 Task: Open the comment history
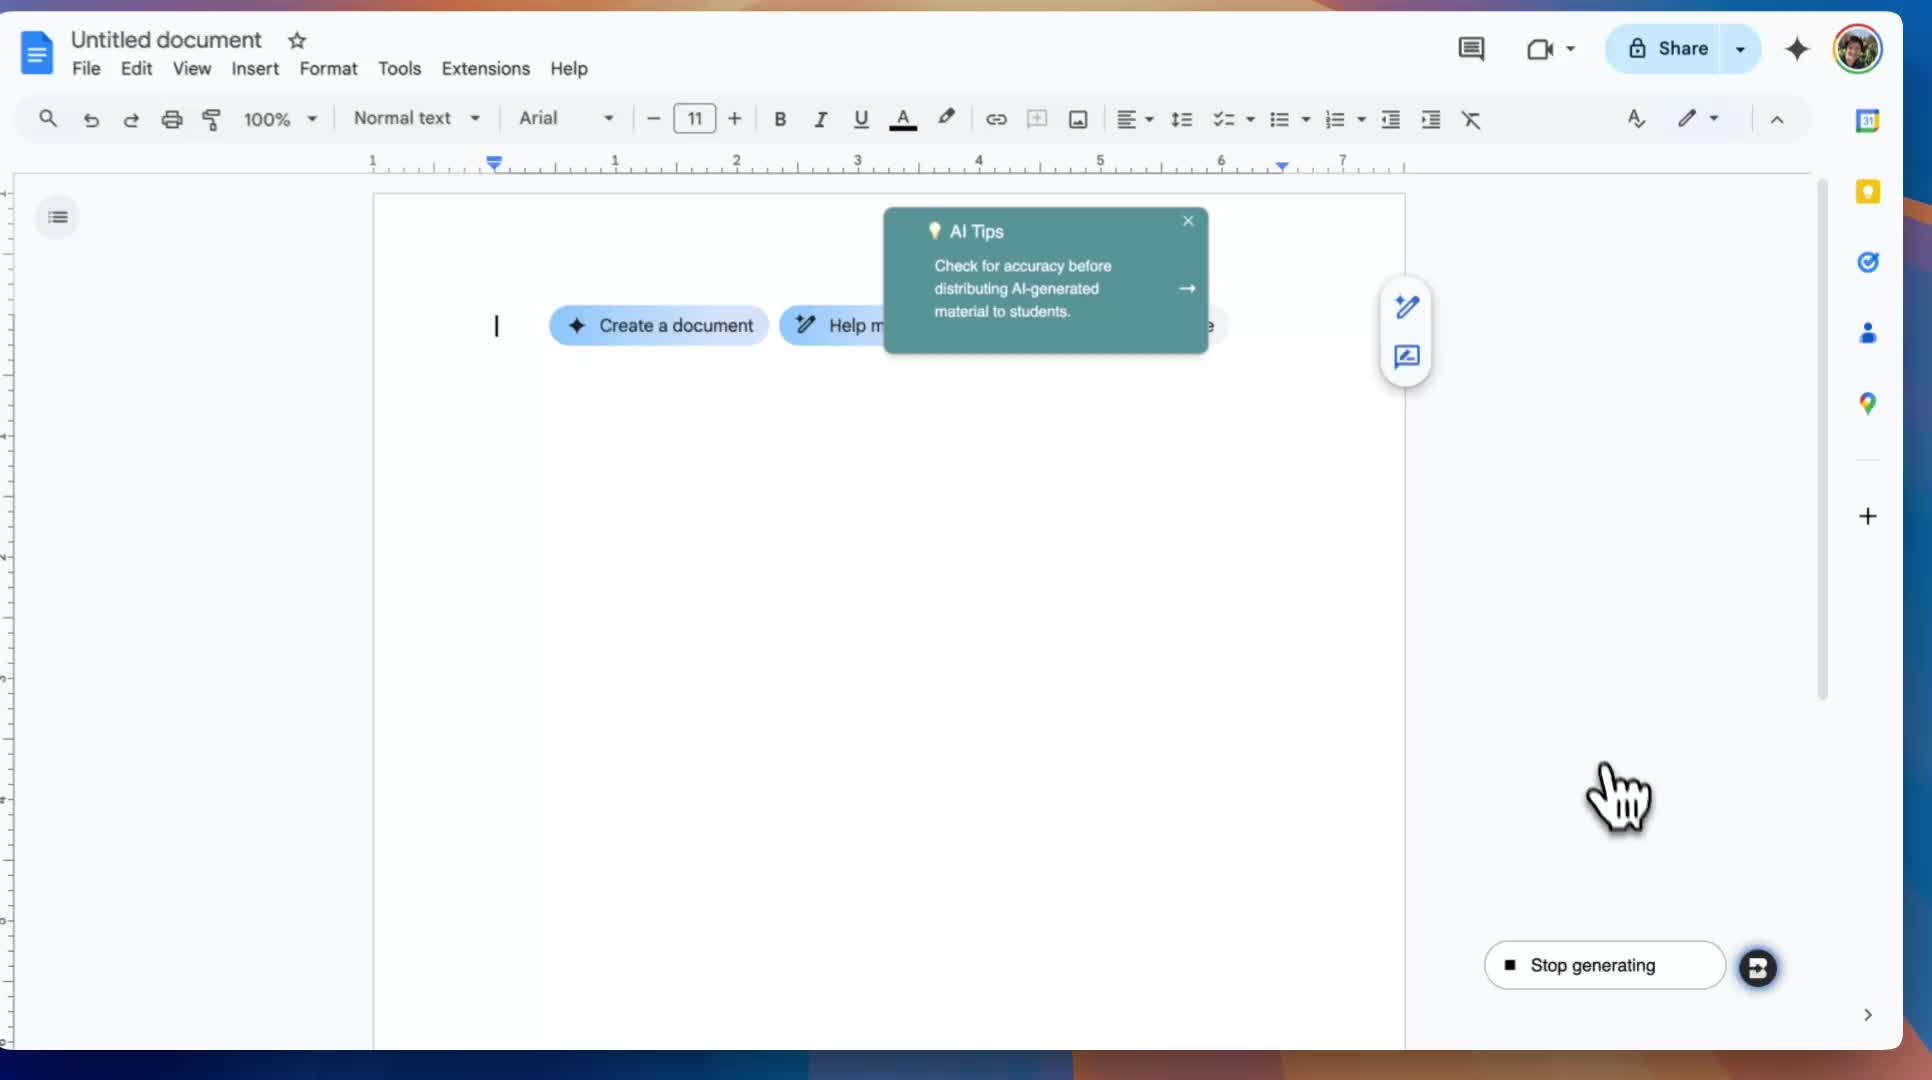tap(1471, 49)
